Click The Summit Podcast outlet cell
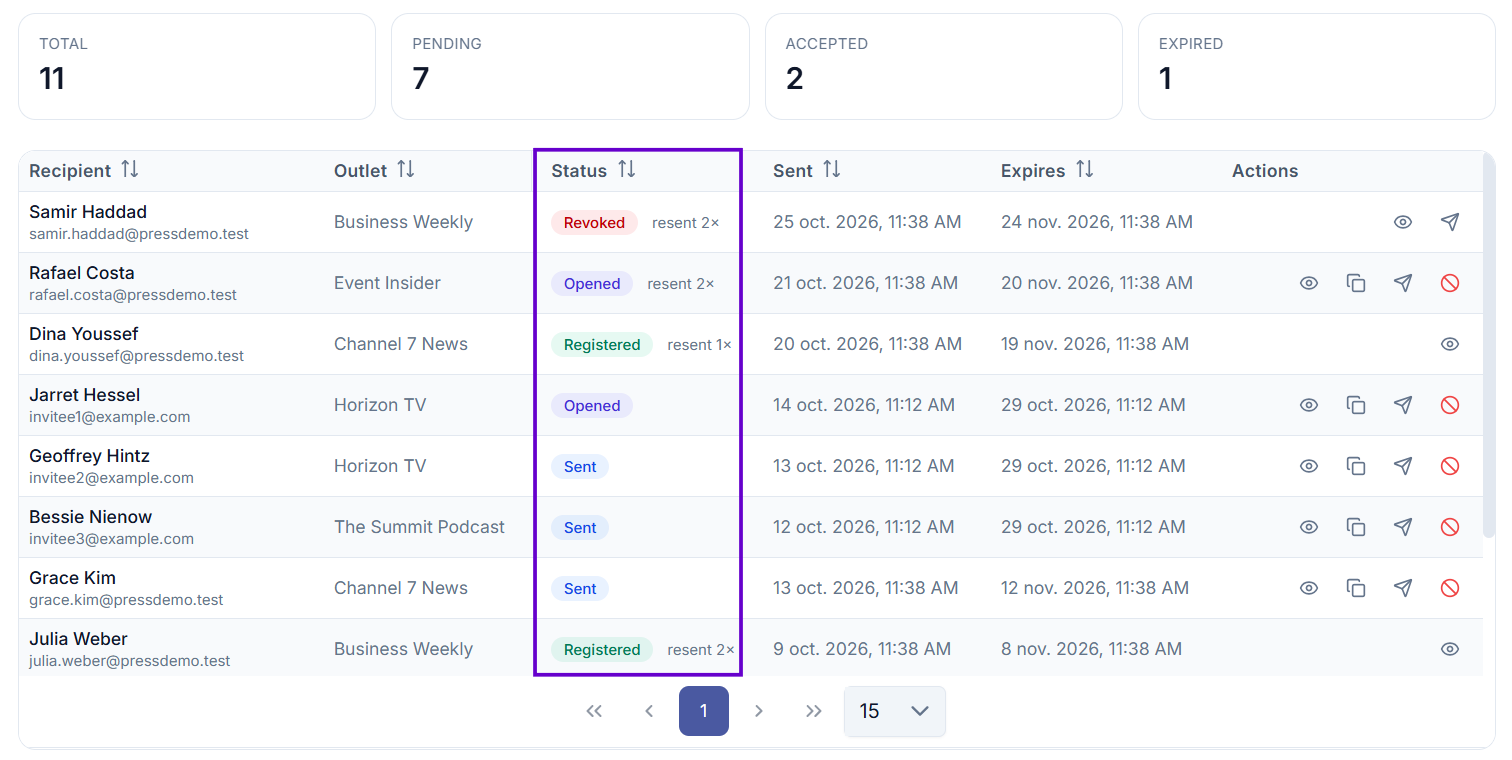The image size is (1512, 760). pos(419,527)
